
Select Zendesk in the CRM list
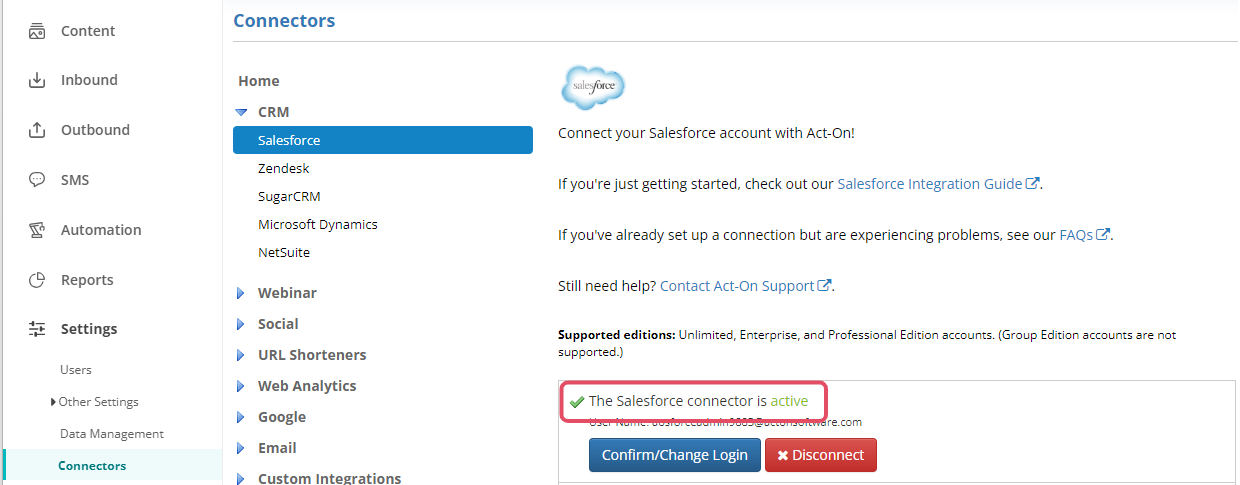click(x=284, y=168)
